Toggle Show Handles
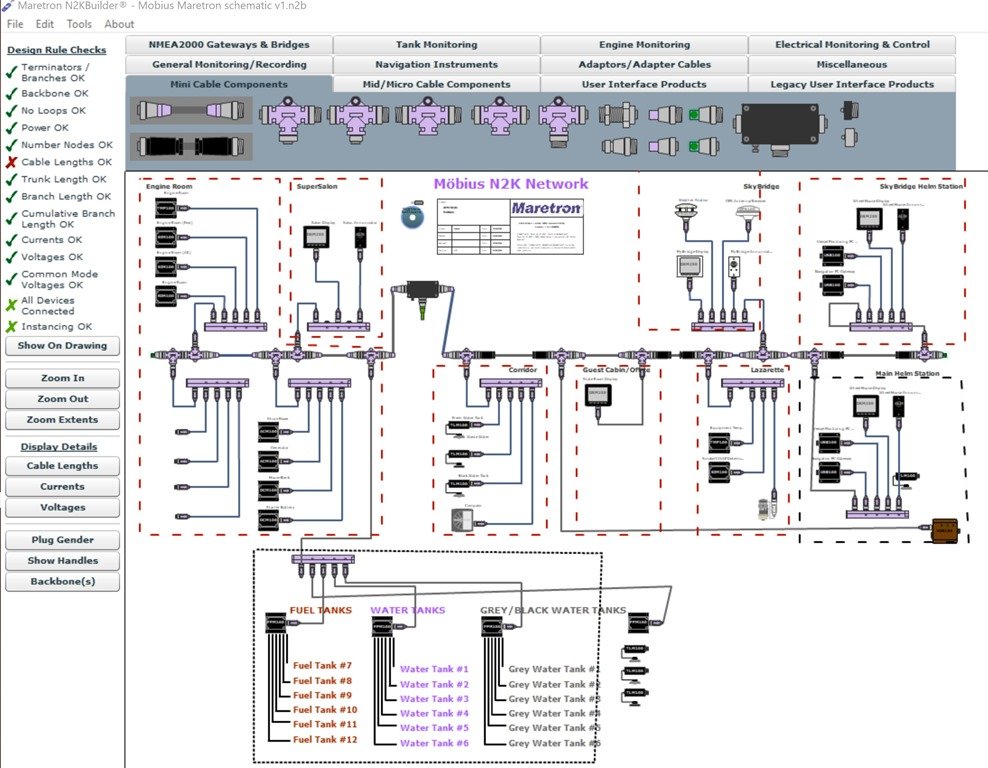988x768 pixels. [62, 561]
